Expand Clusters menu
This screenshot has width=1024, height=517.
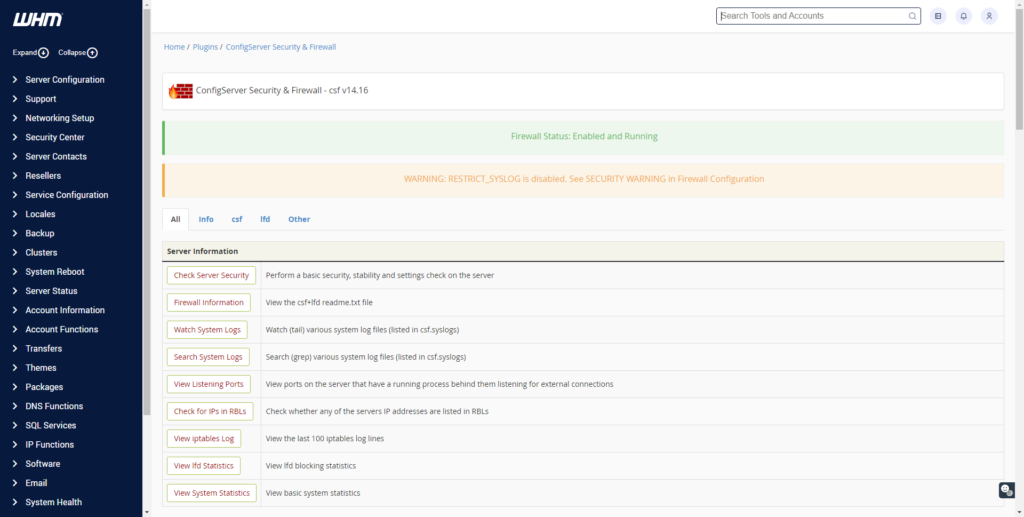(41, 253)
